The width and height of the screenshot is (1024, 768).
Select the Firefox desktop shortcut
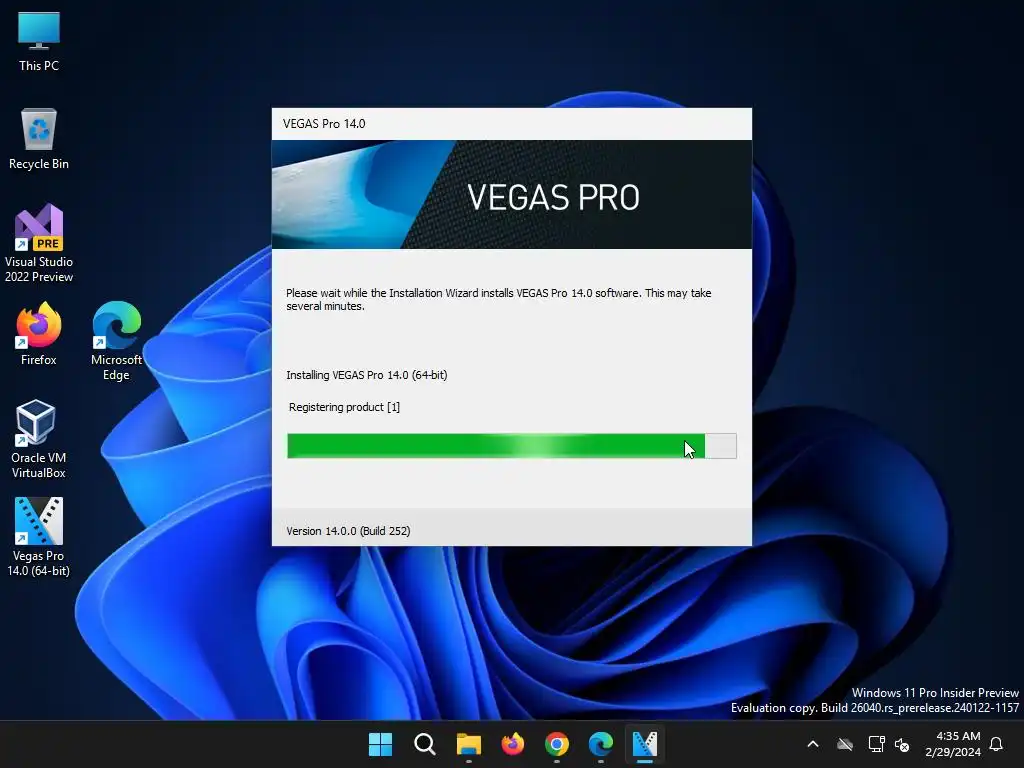[39, 334]
